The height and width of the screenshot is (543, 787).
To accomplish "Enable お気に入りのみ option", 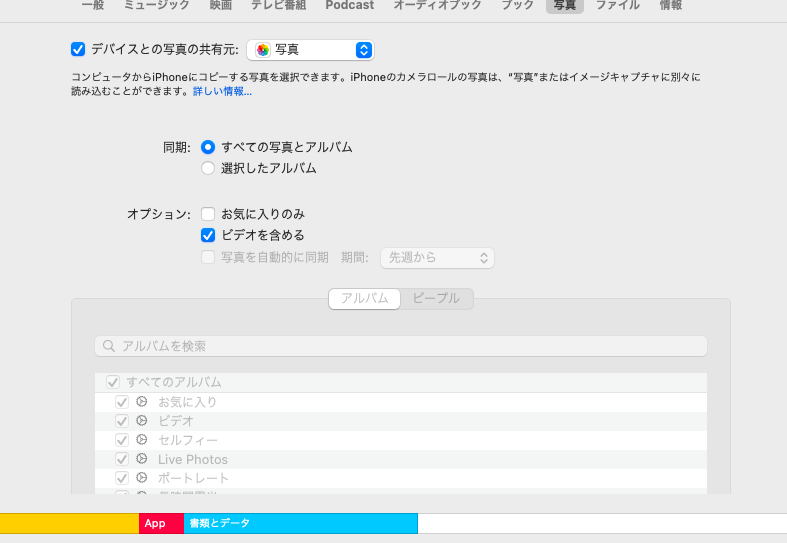I will 208,214.
